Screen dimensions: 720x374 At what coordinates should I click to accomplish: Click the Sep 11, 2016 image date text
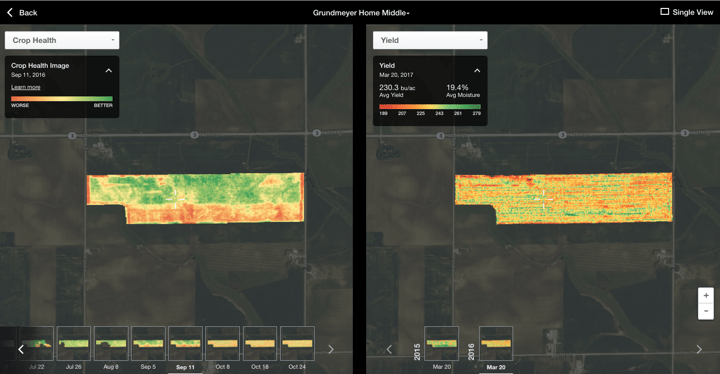tap(28, 75)
